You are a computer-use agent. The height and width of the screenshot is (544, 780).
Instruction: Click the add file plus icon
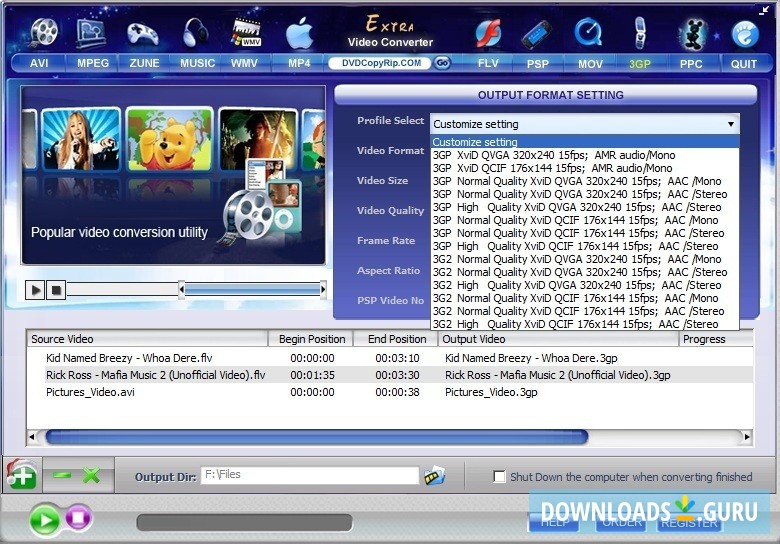[x=21, y=475]
